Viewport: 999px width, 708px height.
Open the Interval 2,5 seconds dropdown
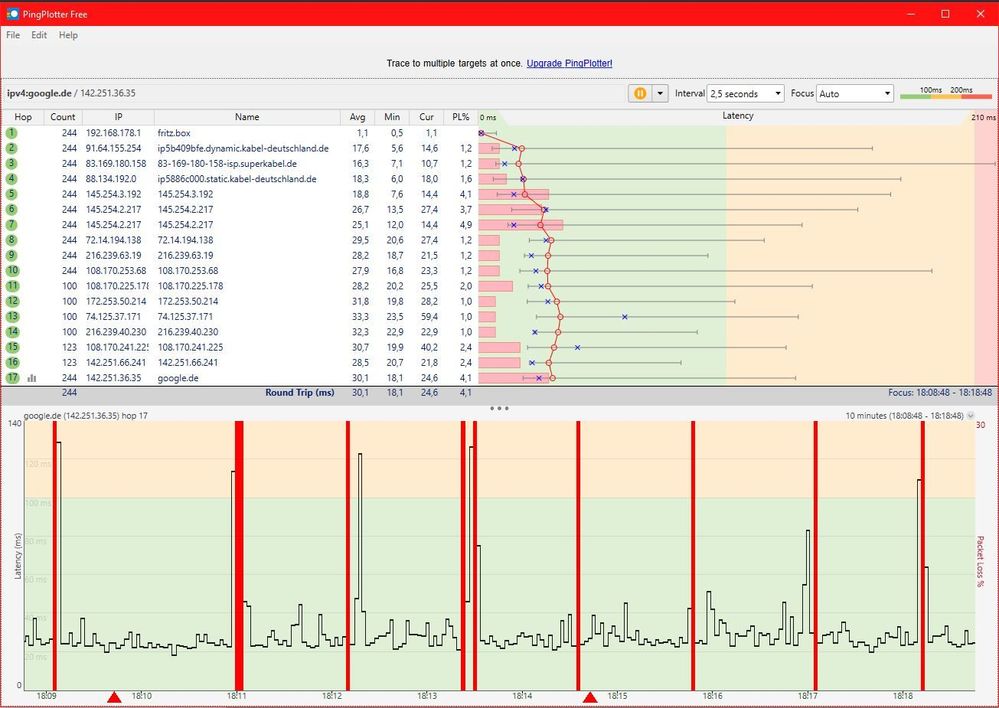coord(745,94)
